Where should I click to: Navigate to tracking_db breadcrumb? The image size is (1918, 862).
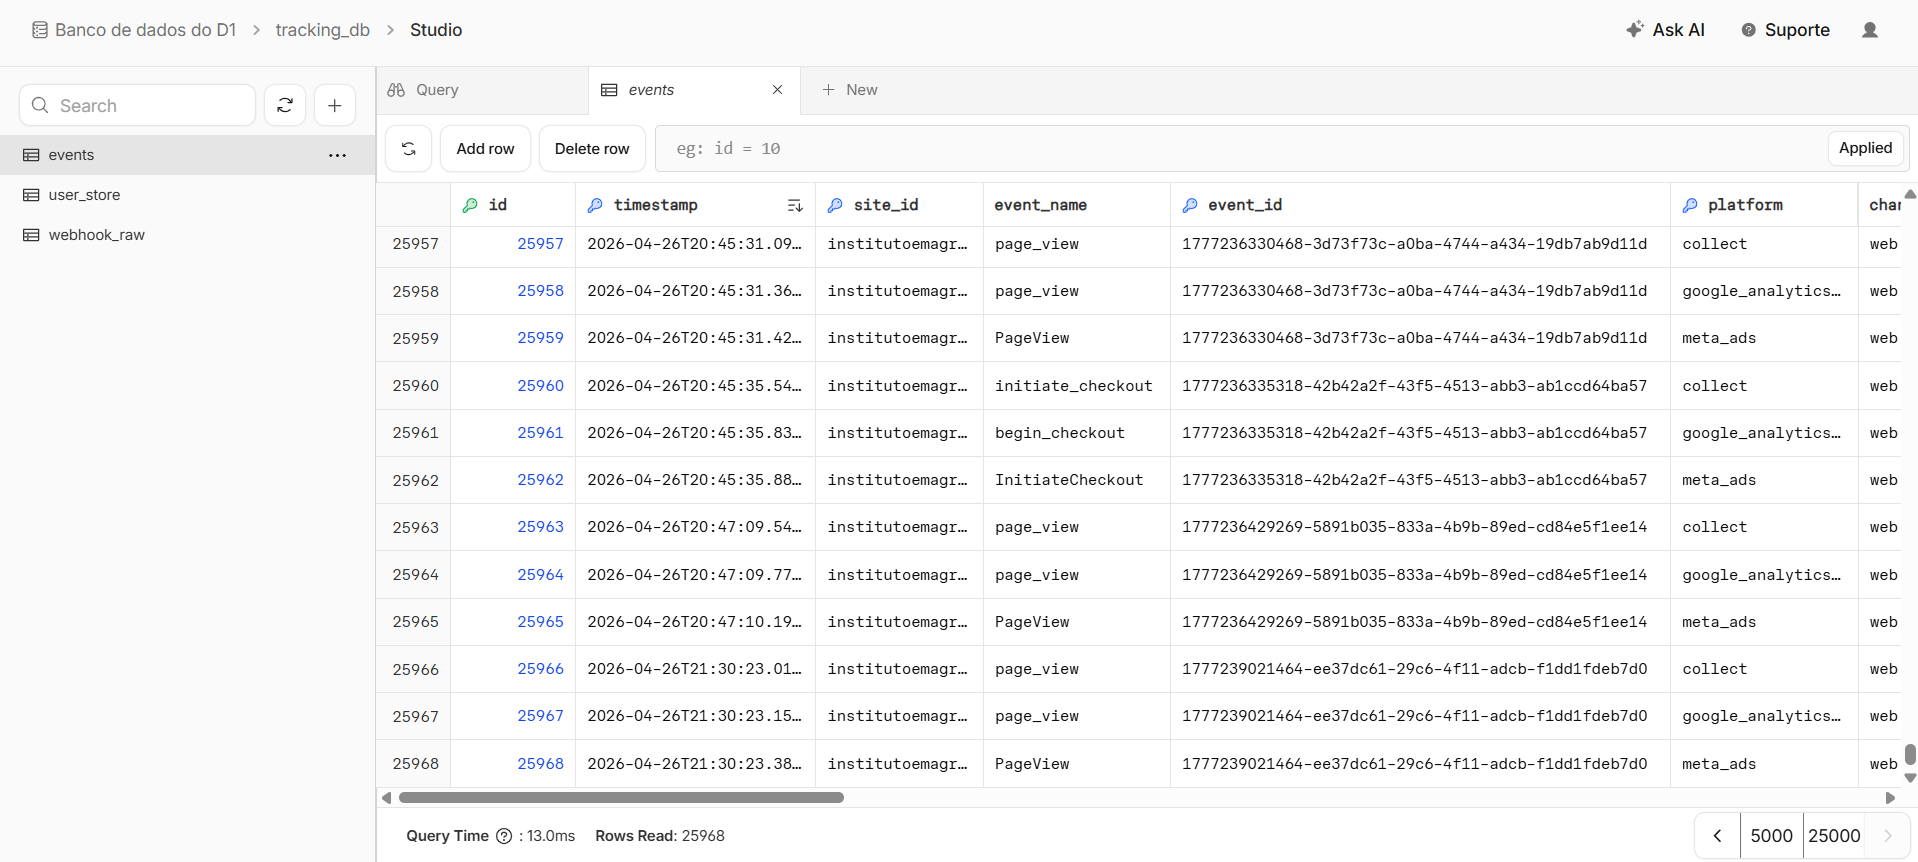point(322,30)
